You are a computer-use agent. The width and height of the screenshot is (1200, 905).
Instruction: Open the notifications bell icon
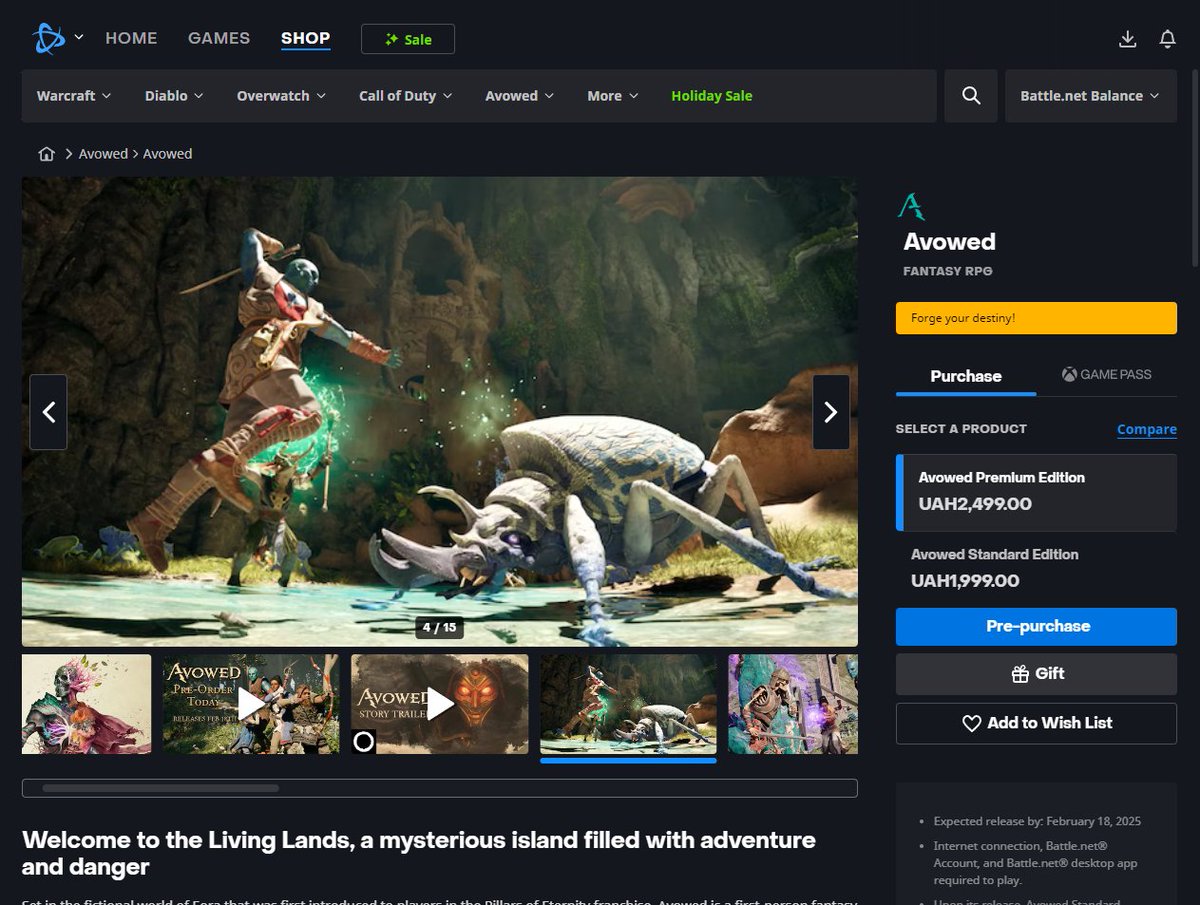[1167, 39]
